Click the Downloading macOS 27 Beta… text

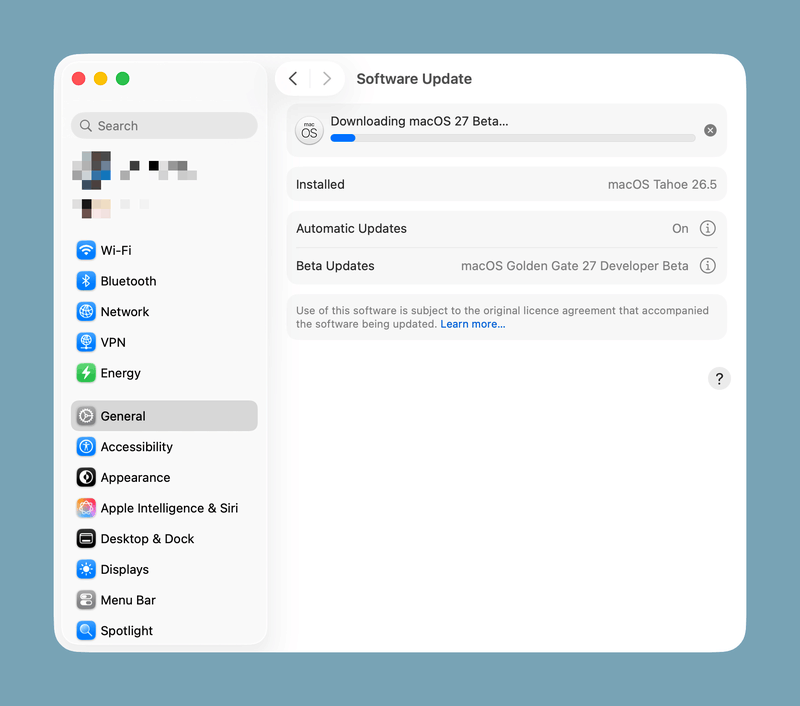(x=419, y=121)
